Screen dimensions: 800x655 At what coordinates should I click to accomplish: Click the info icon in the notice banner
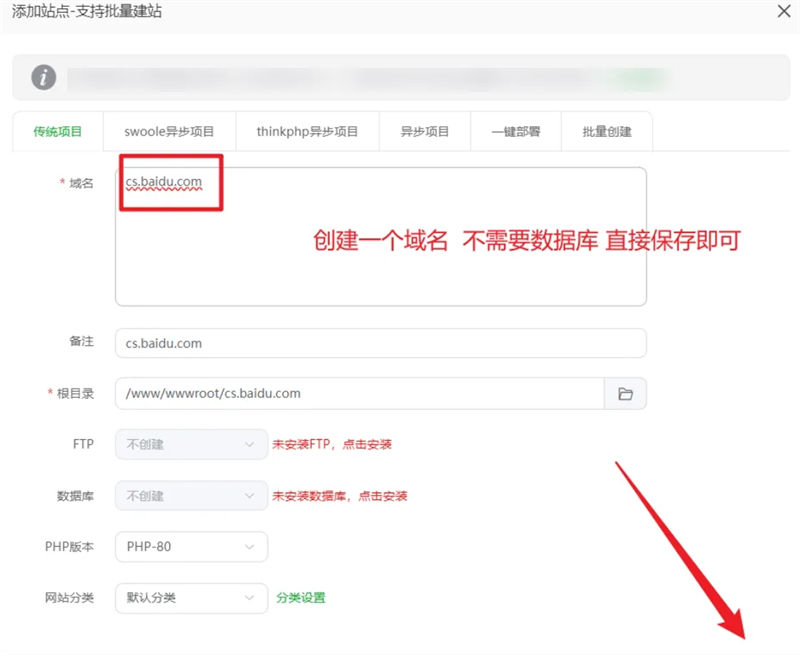click(x=43, y=77)
